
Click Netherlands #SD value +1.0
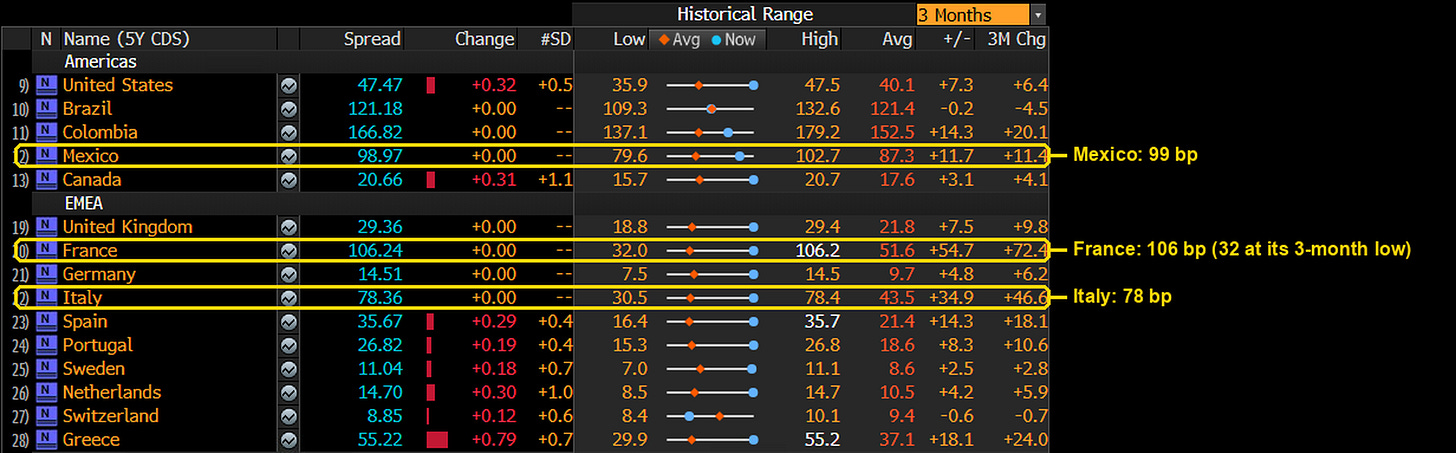click(556, 393)
